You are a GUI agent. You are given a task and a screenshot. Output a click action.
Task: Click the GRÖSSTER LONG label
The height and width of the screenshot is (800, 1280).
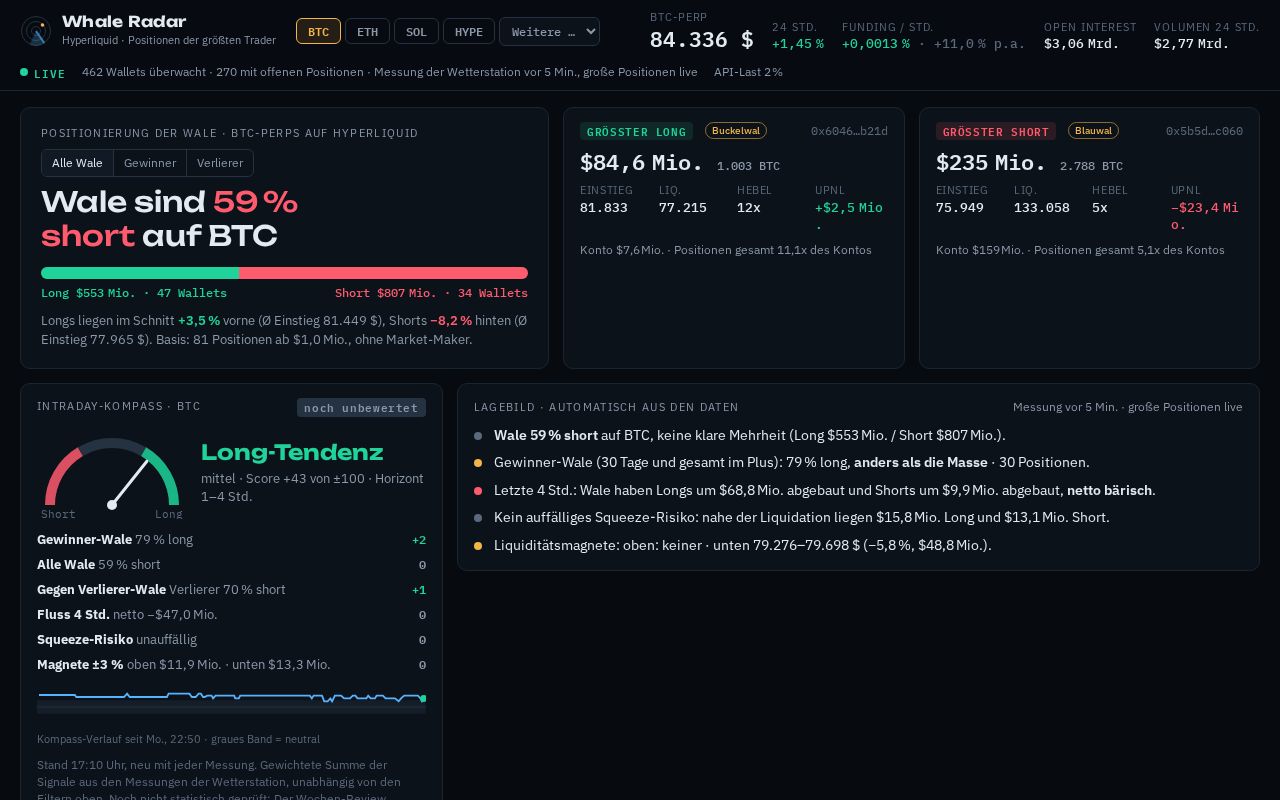[636, 131]
